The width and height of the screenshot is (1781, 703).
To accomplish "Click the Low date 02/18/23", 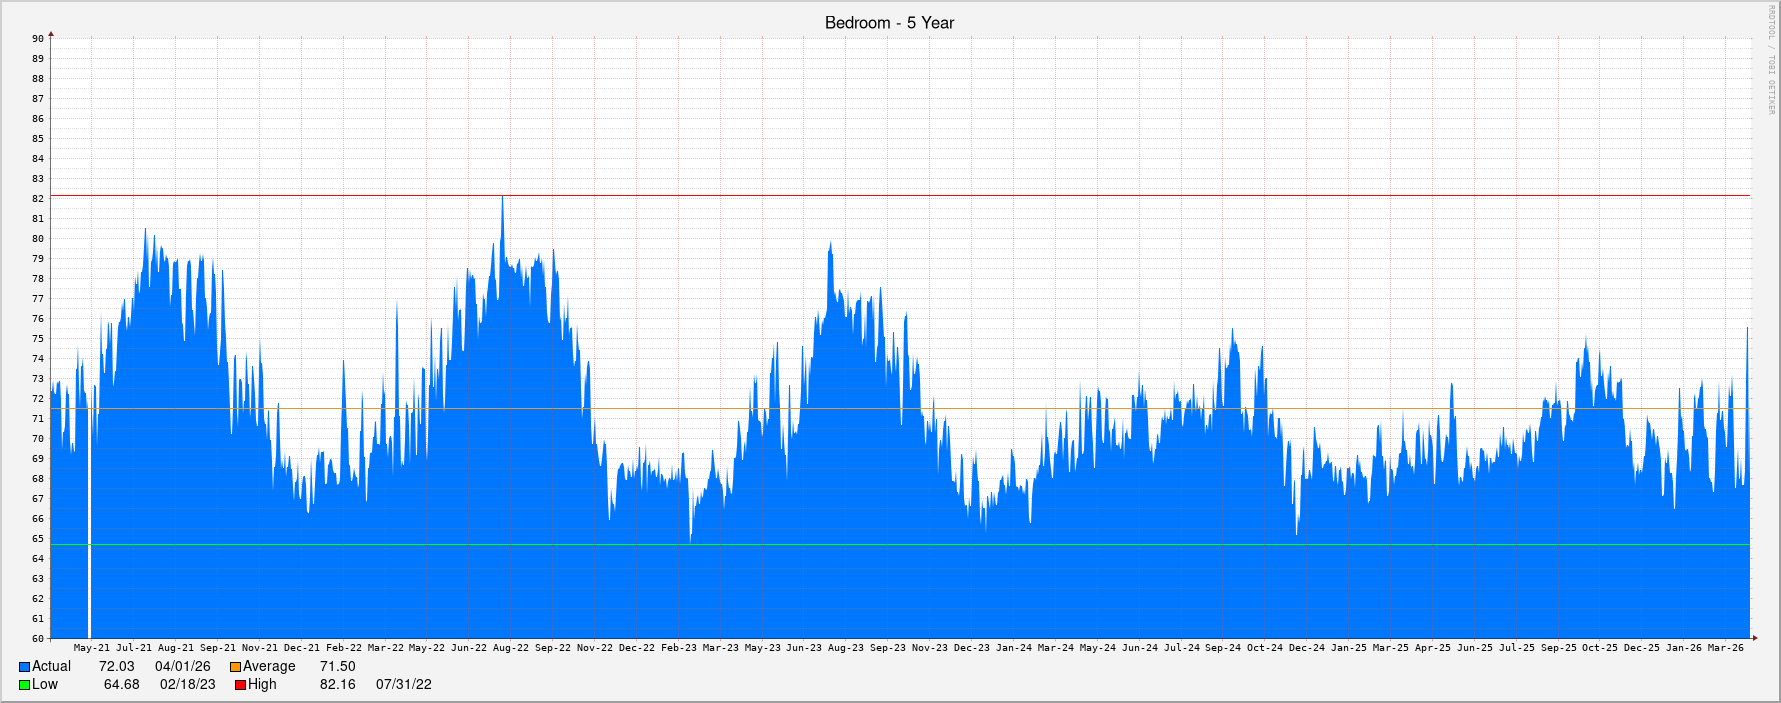I will coord(187,685).
